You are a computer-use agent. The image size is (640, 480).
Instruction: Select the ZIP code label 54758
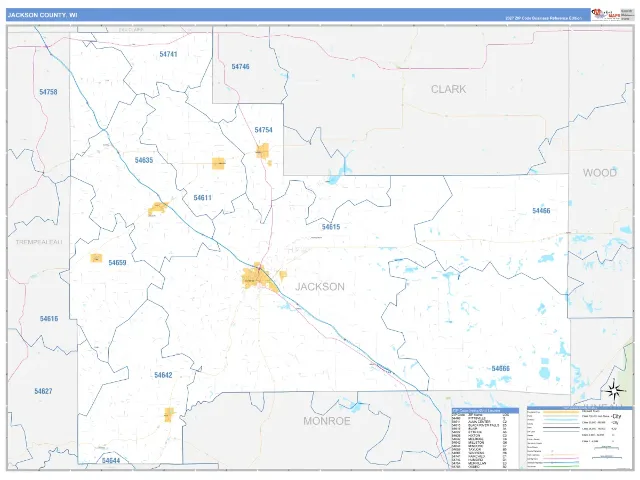pos(48,92)
